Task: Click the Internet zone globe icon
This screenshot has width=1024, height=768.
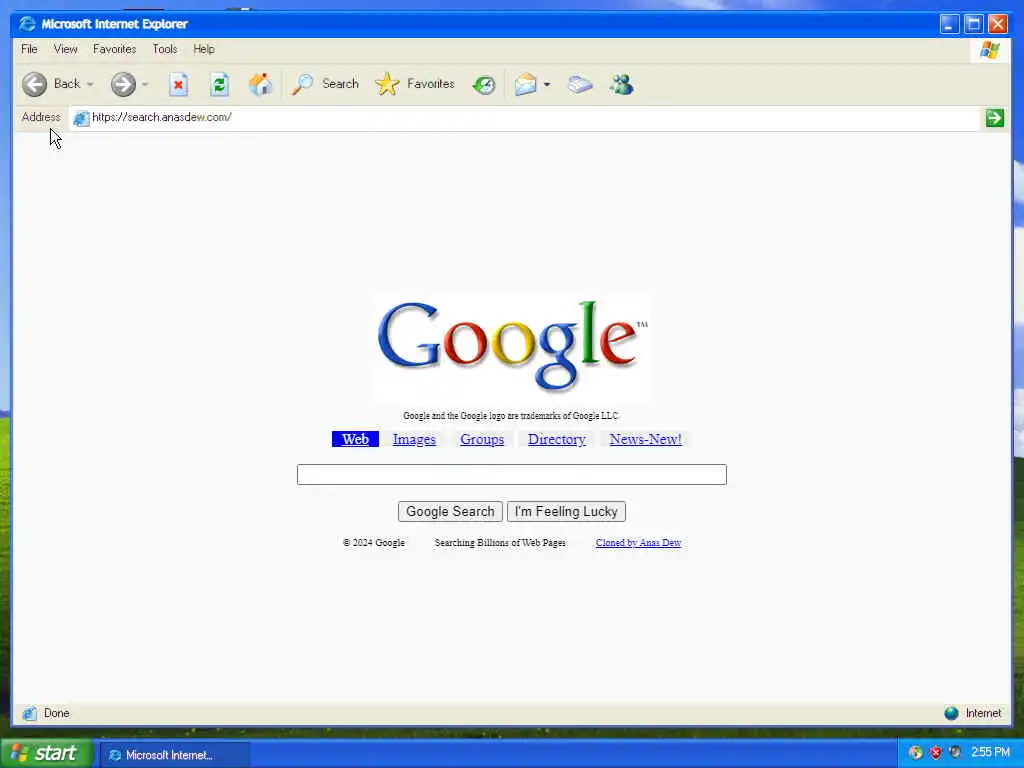Action: 951,713
